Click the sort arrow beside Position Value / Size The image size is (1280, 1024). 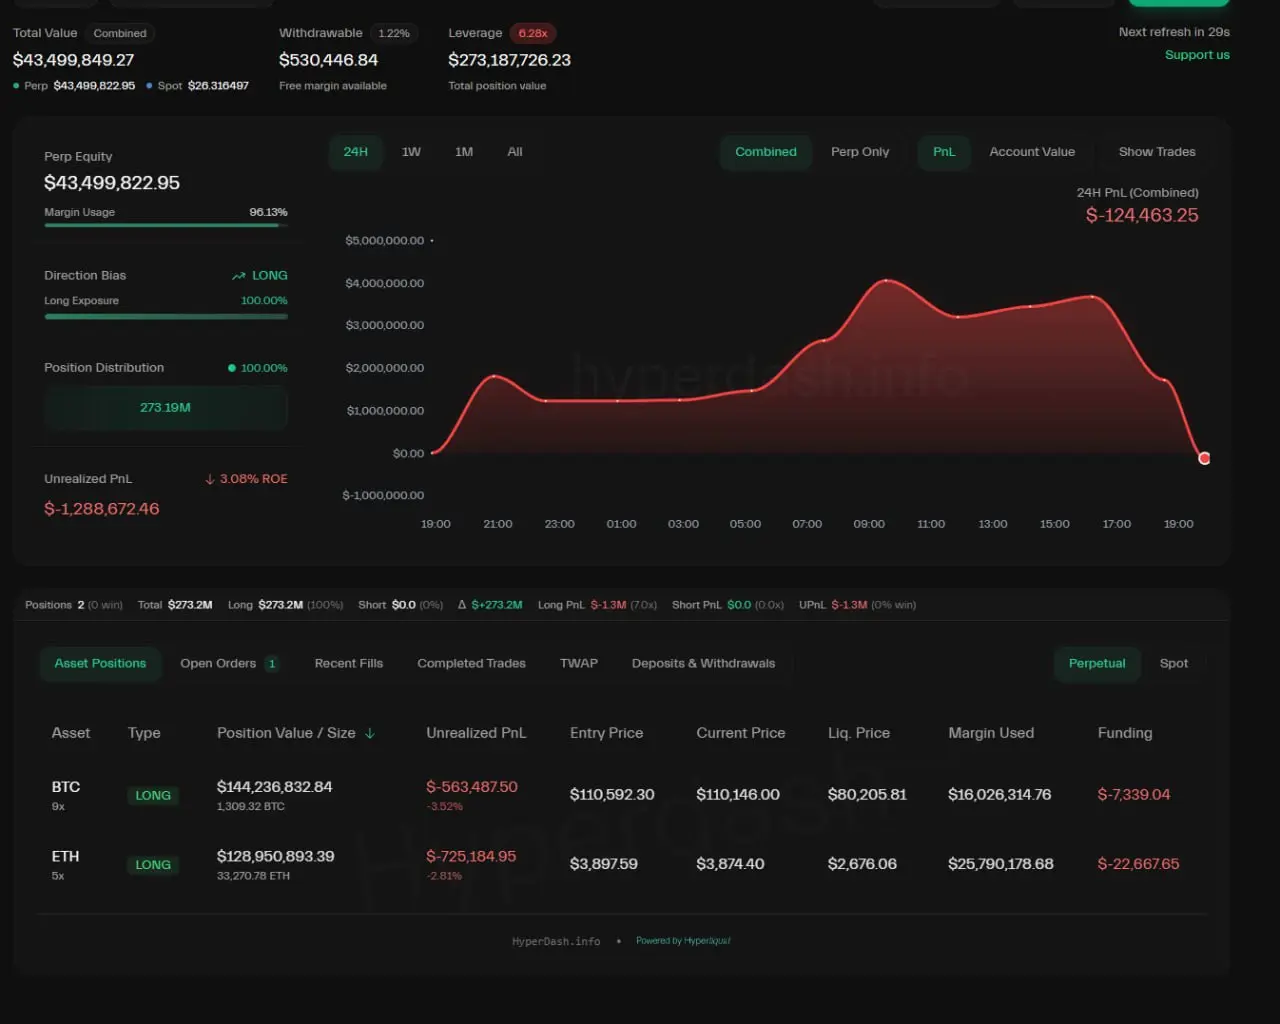(x=370, y=733)
